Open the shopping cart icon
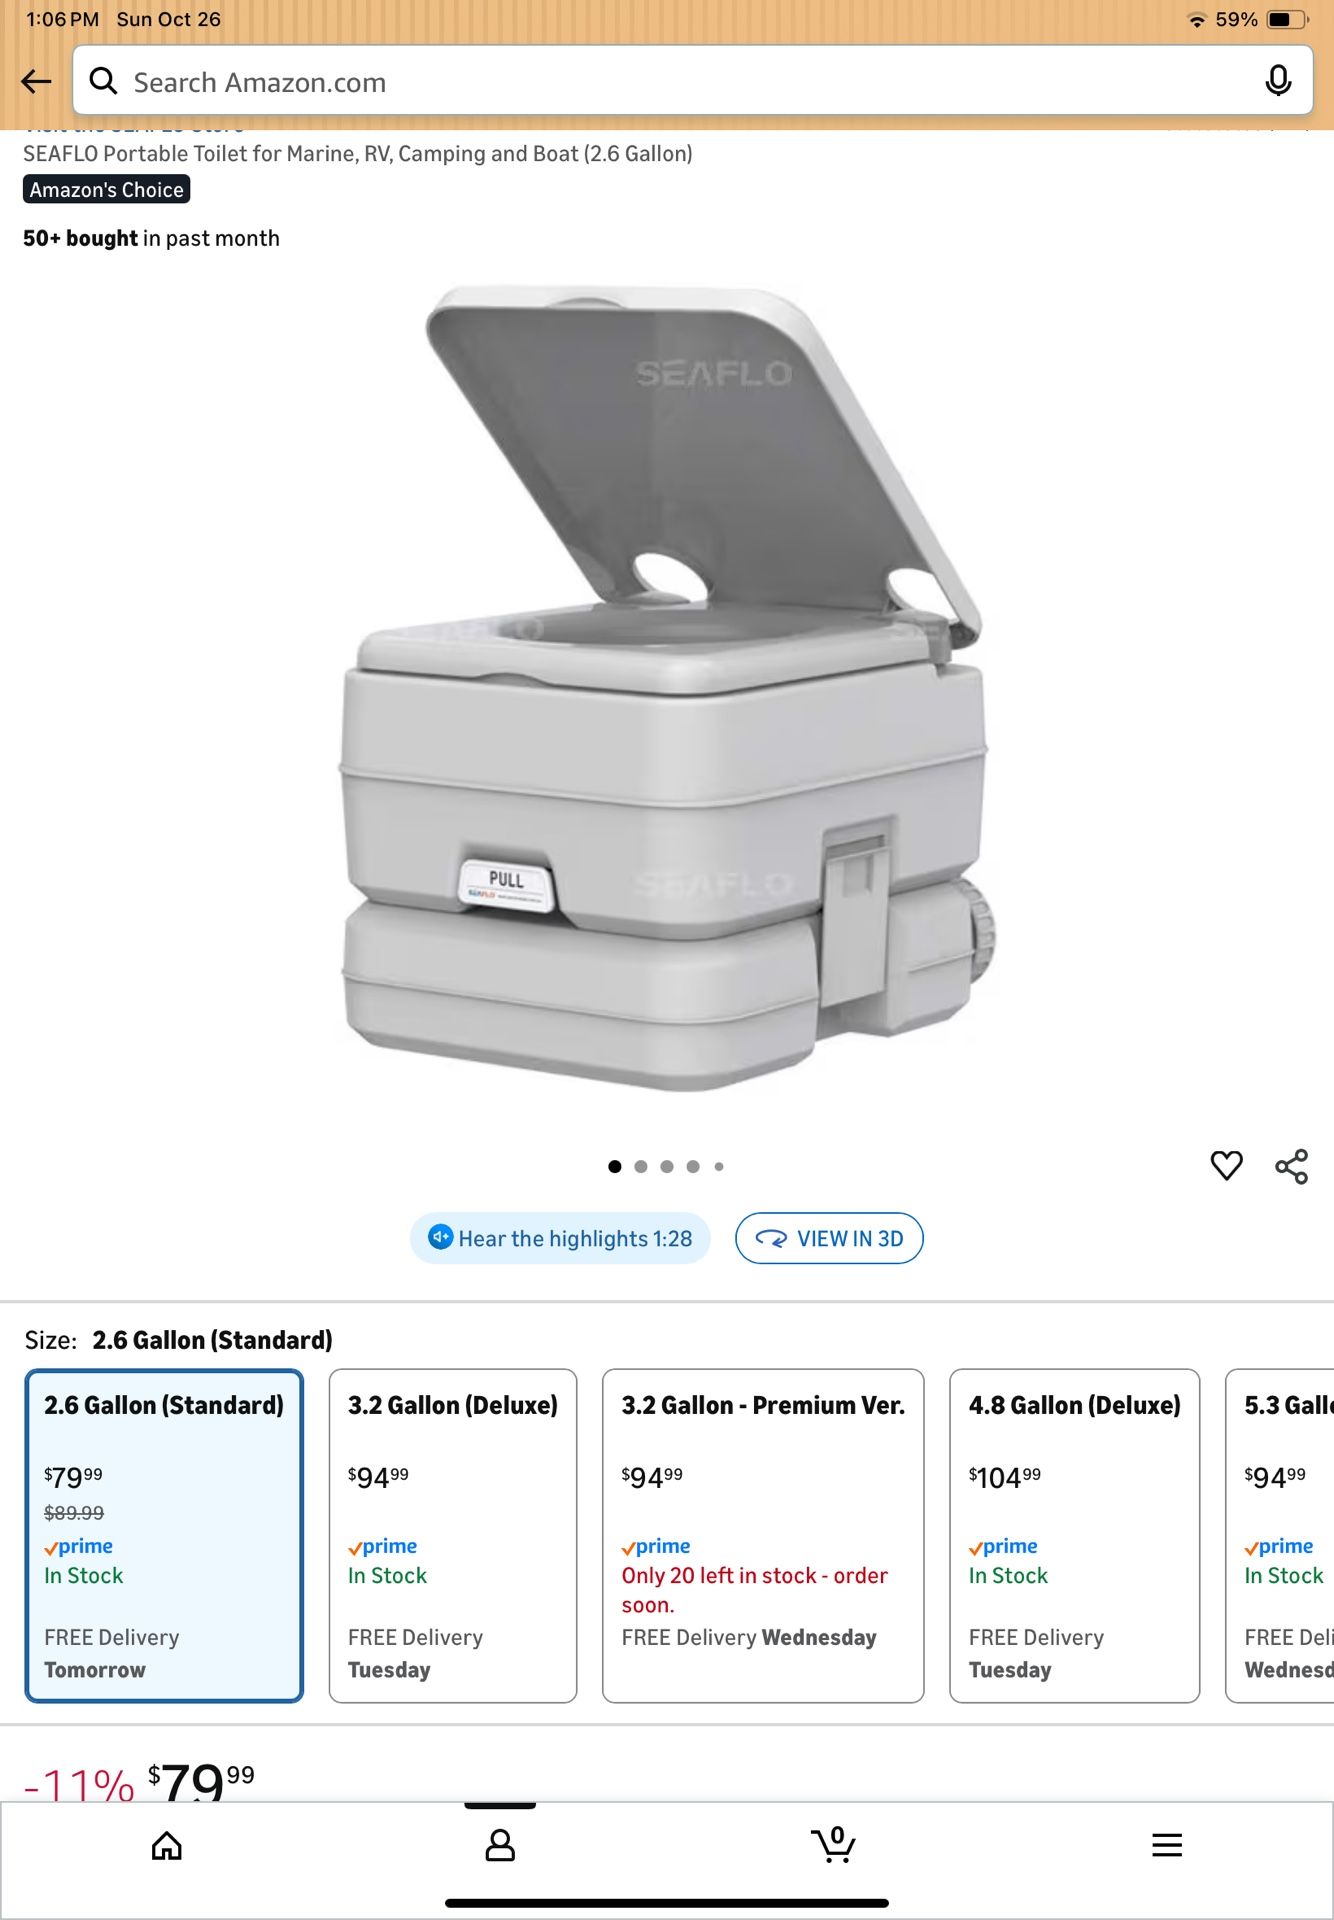Viewport: 1334px width, 1920px height. [833, 1844]
